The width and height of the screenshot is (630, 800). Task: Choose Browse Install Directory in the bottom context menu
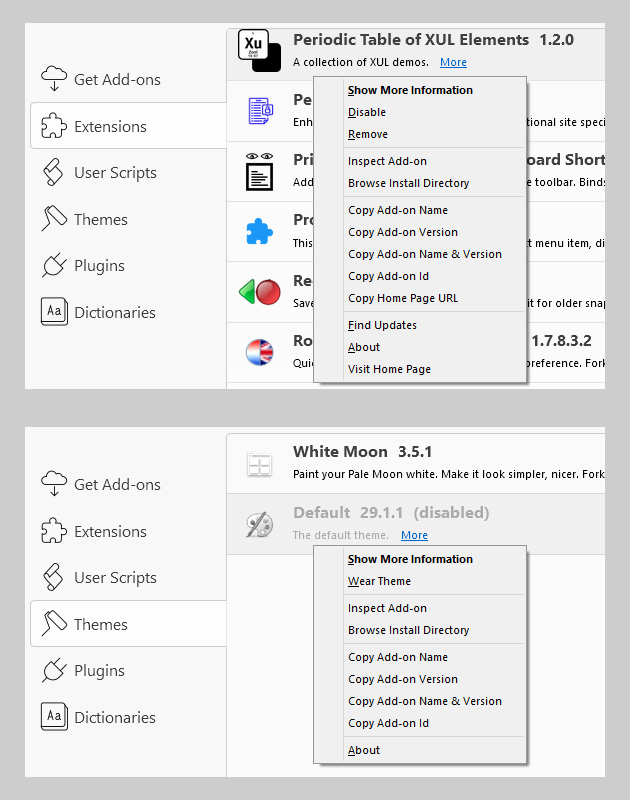[x=420, y=630]
